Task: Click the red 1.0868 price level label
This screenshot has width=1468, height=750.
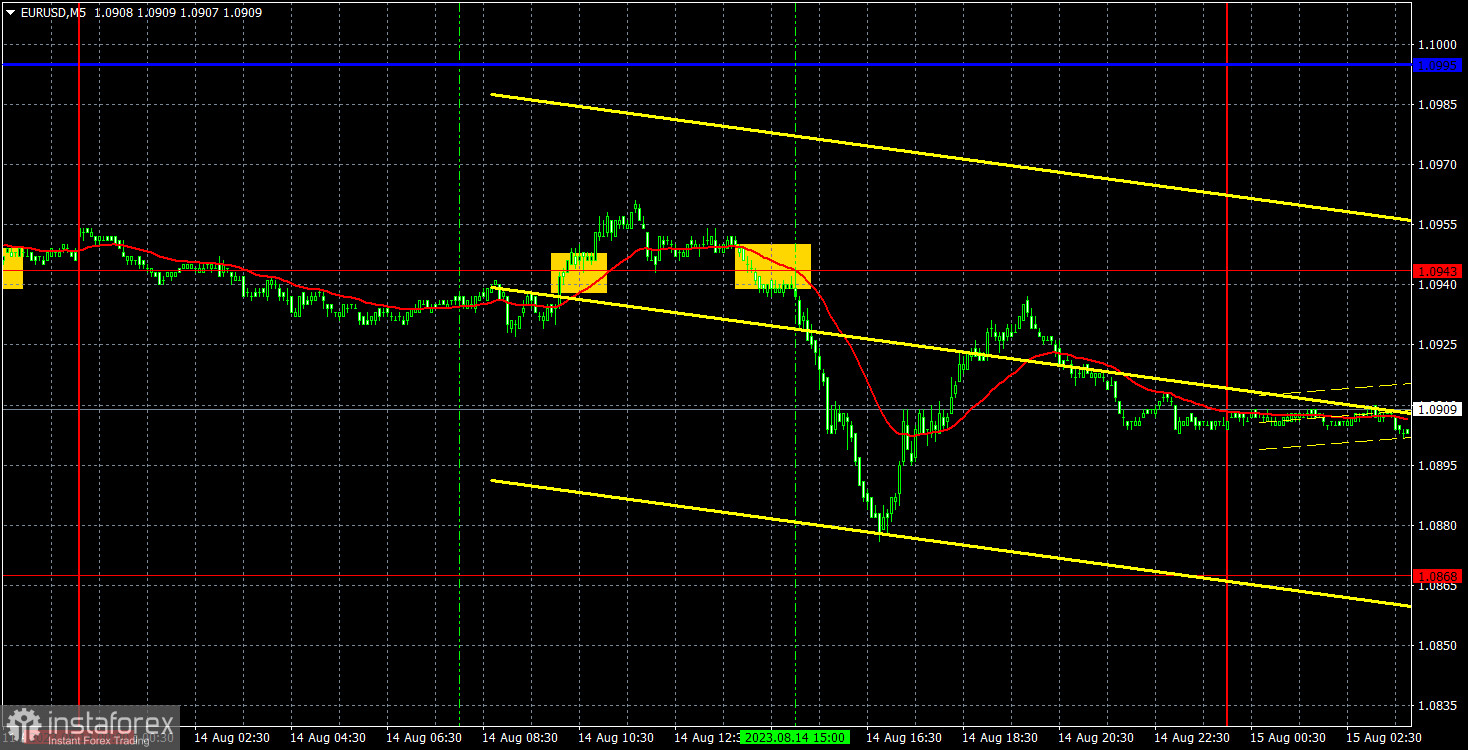Action: click(x=1437, y=576)
